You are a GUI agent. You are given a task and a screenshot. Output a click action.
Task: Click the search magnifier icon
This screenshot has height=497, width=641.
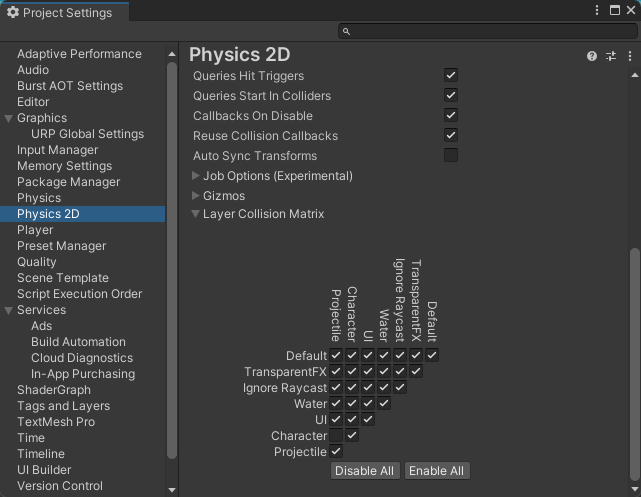click(346, 31)
